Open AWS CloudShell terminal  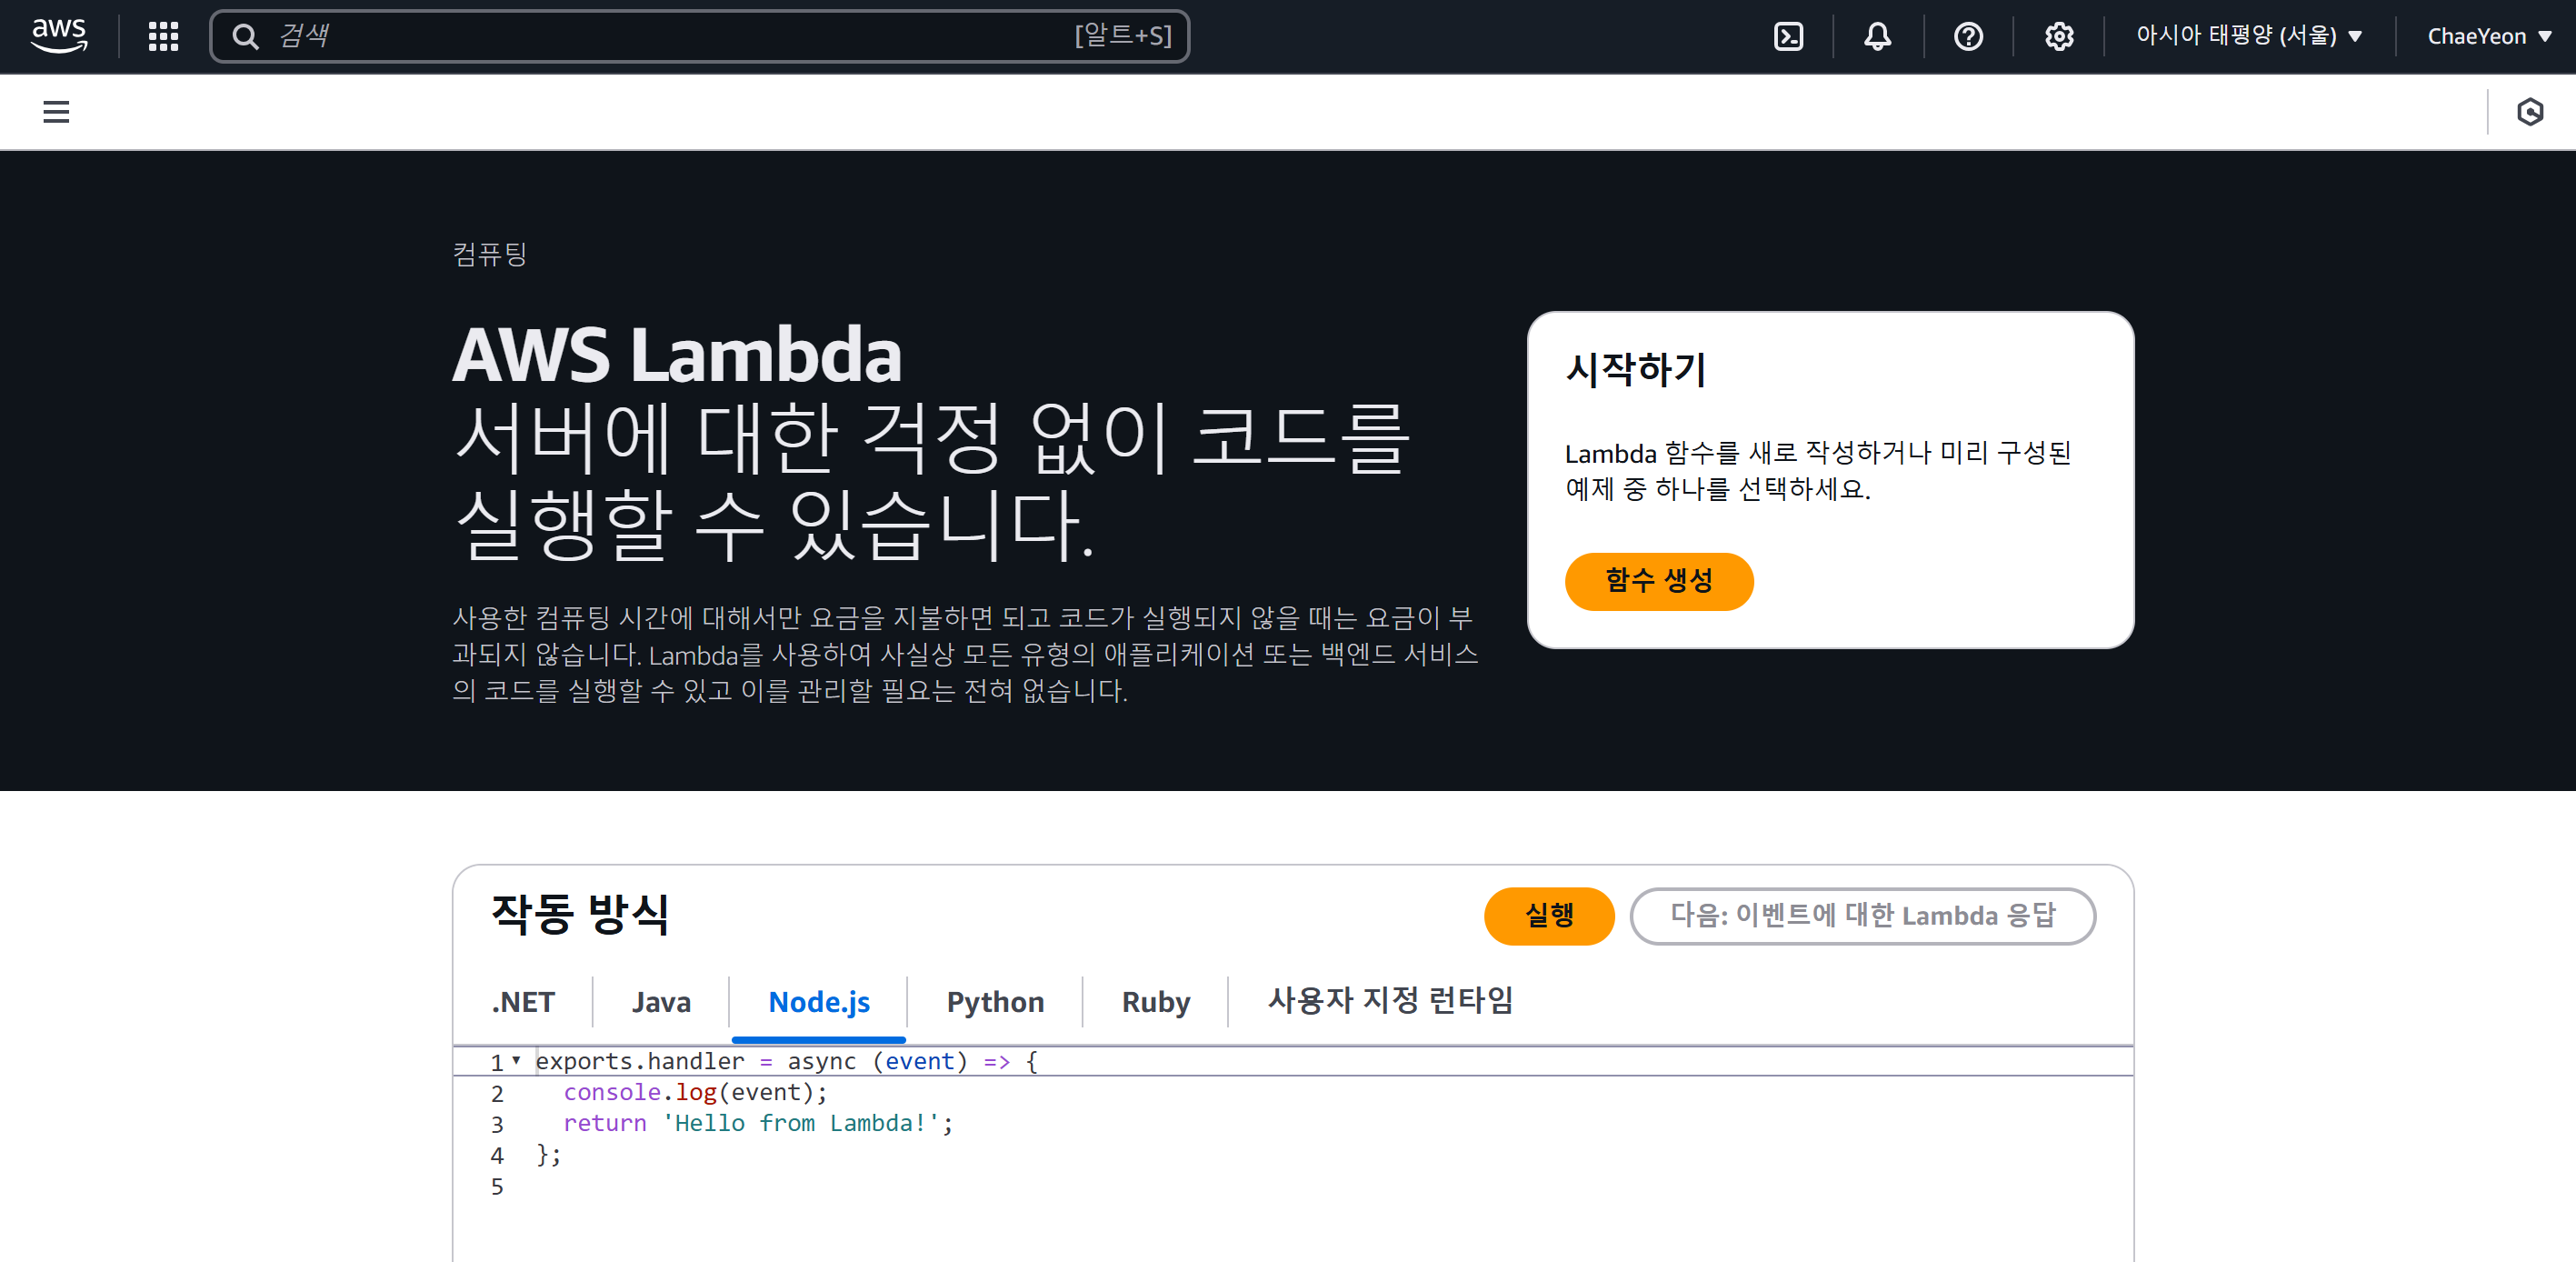coord(1788,35)
